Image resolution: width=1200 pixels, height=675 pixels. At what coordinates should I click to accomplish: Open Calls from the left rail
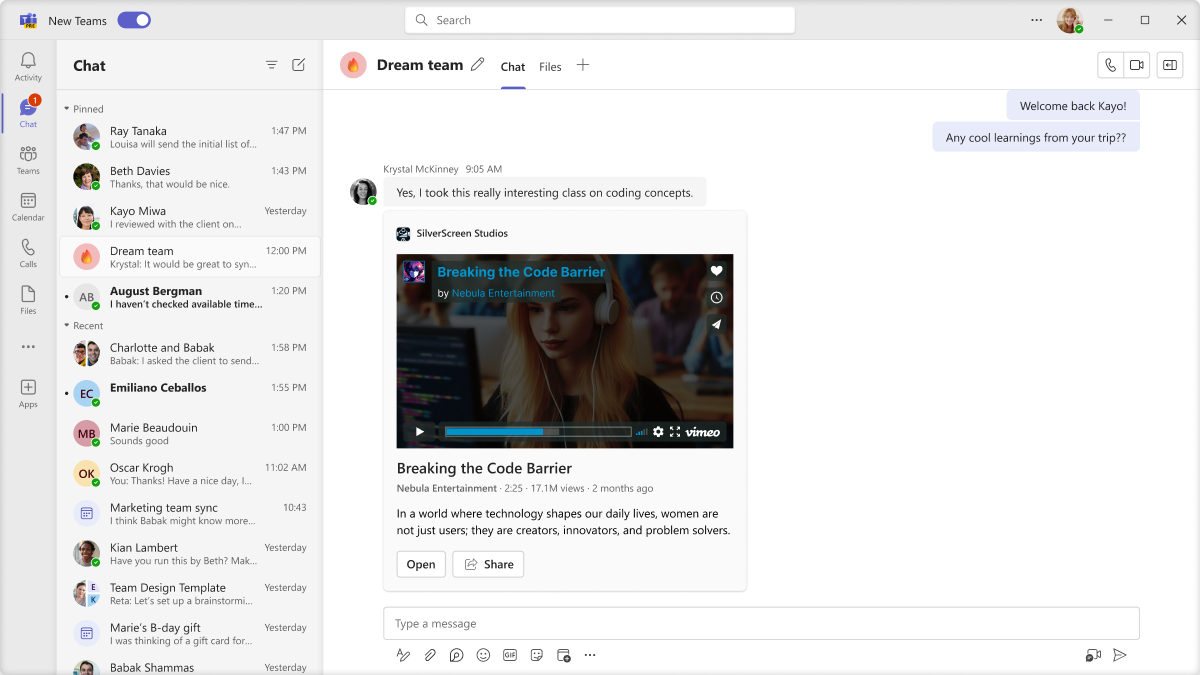[28, 253]
